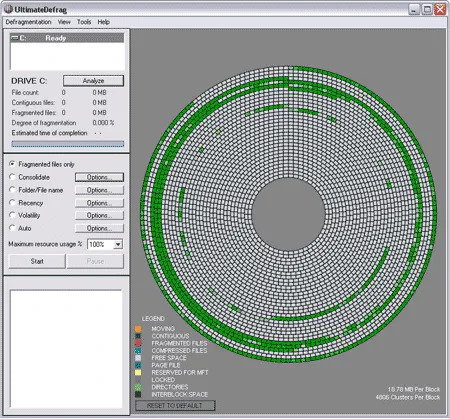
Task: Select the C: drive icon in list
Action: coord(15,38)
